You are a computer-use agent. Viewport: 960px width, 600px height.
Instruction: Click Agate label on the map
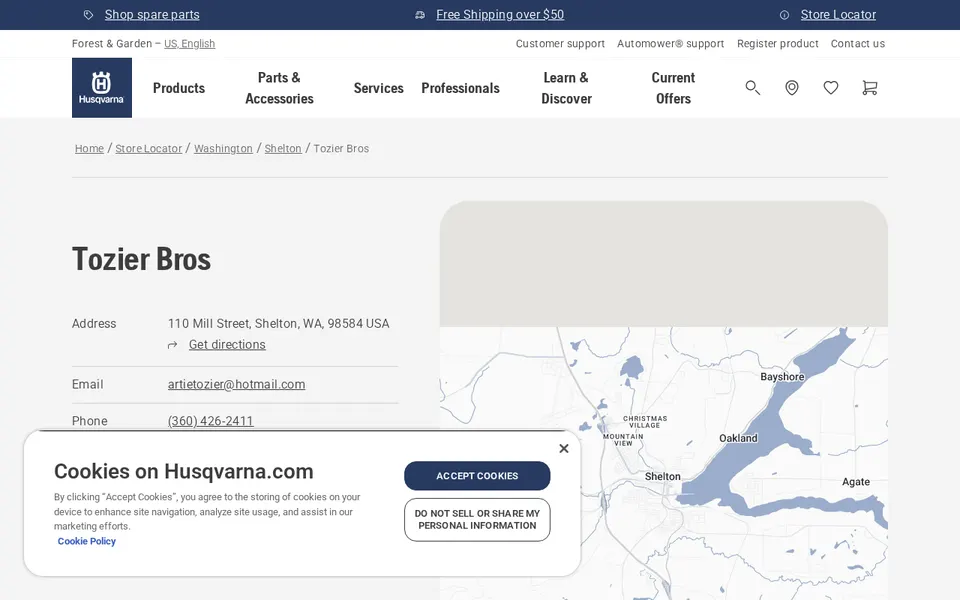tap(856, 482)
